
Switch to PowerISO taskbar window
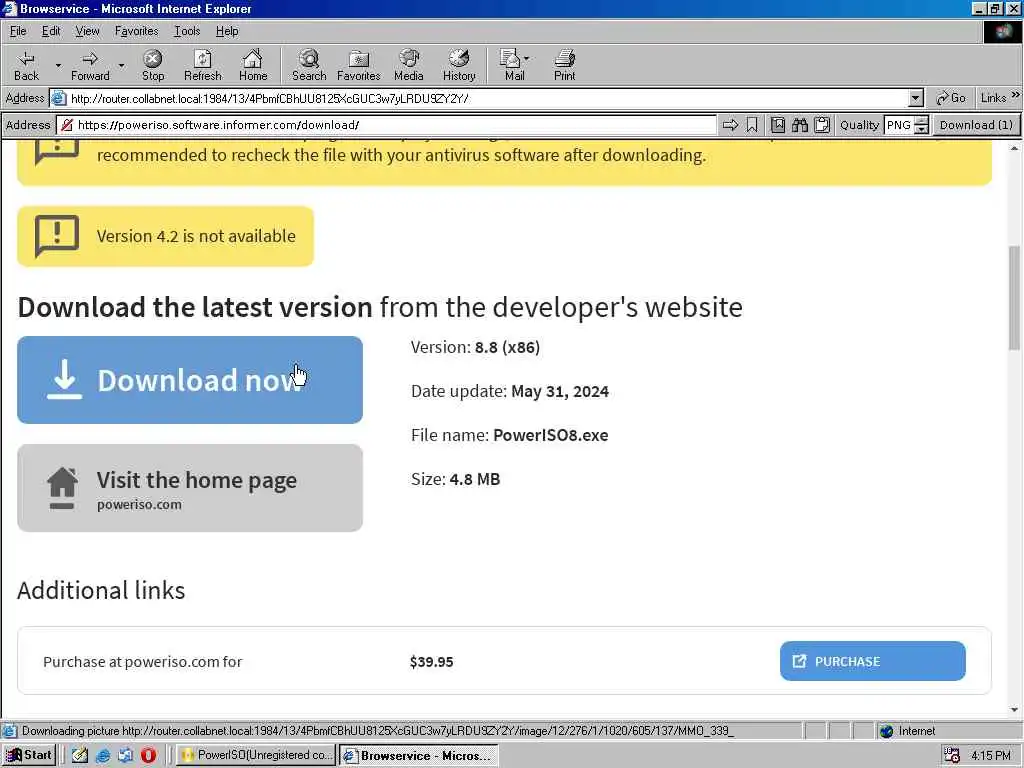click(x=256, y=756)
